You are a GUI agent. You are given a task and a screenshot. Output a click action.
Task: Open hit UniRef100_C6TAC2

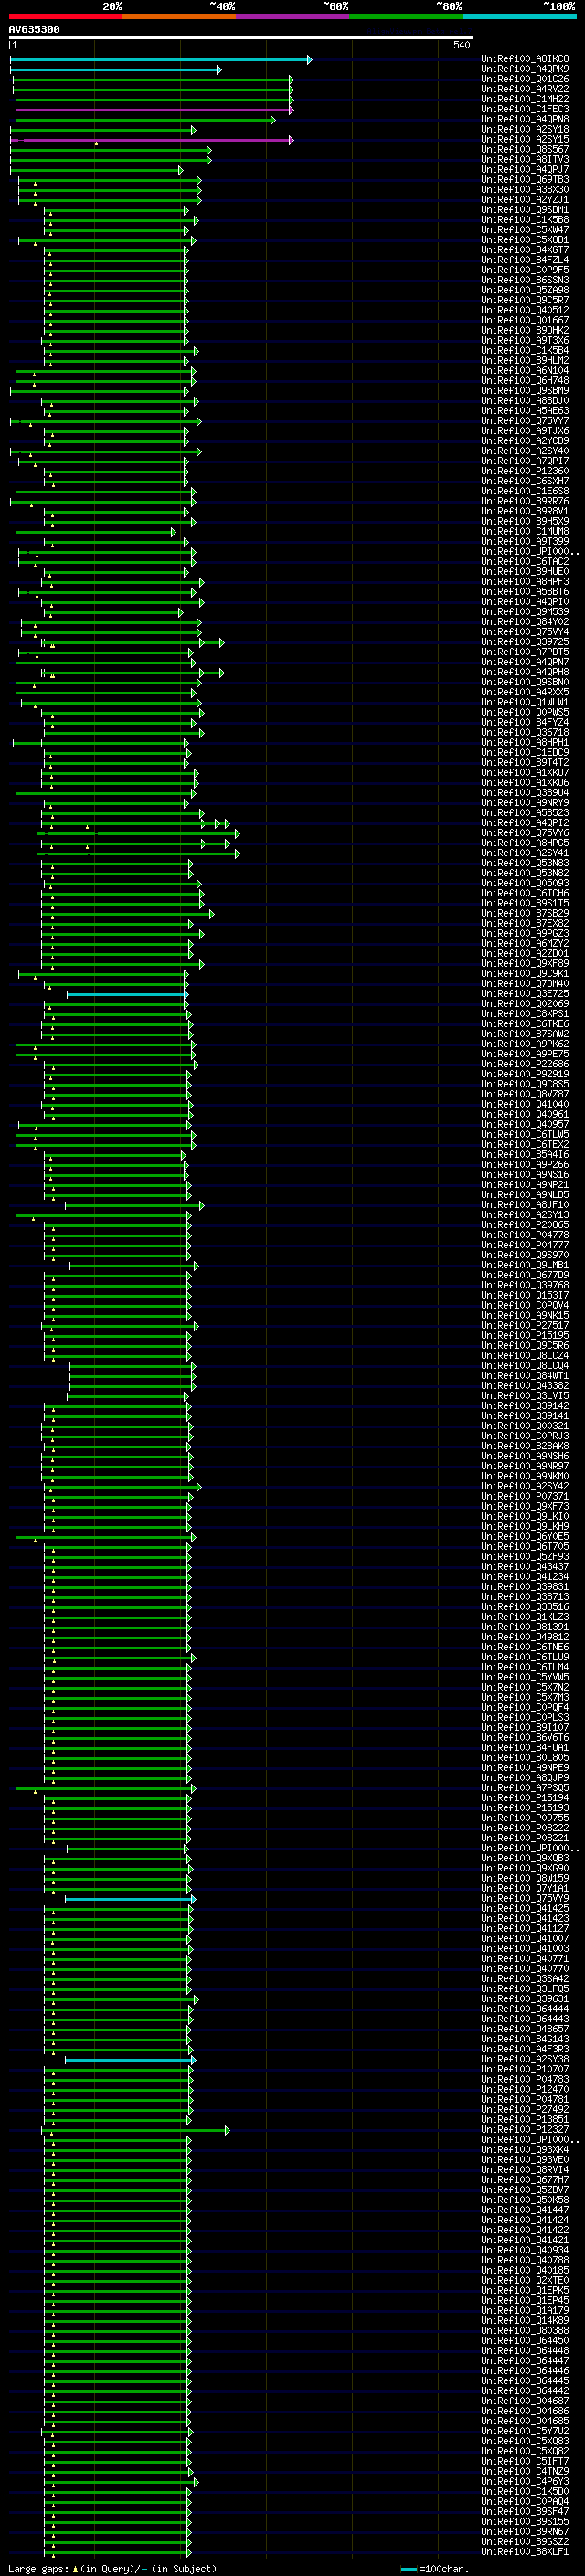click(x=525, y=561)
